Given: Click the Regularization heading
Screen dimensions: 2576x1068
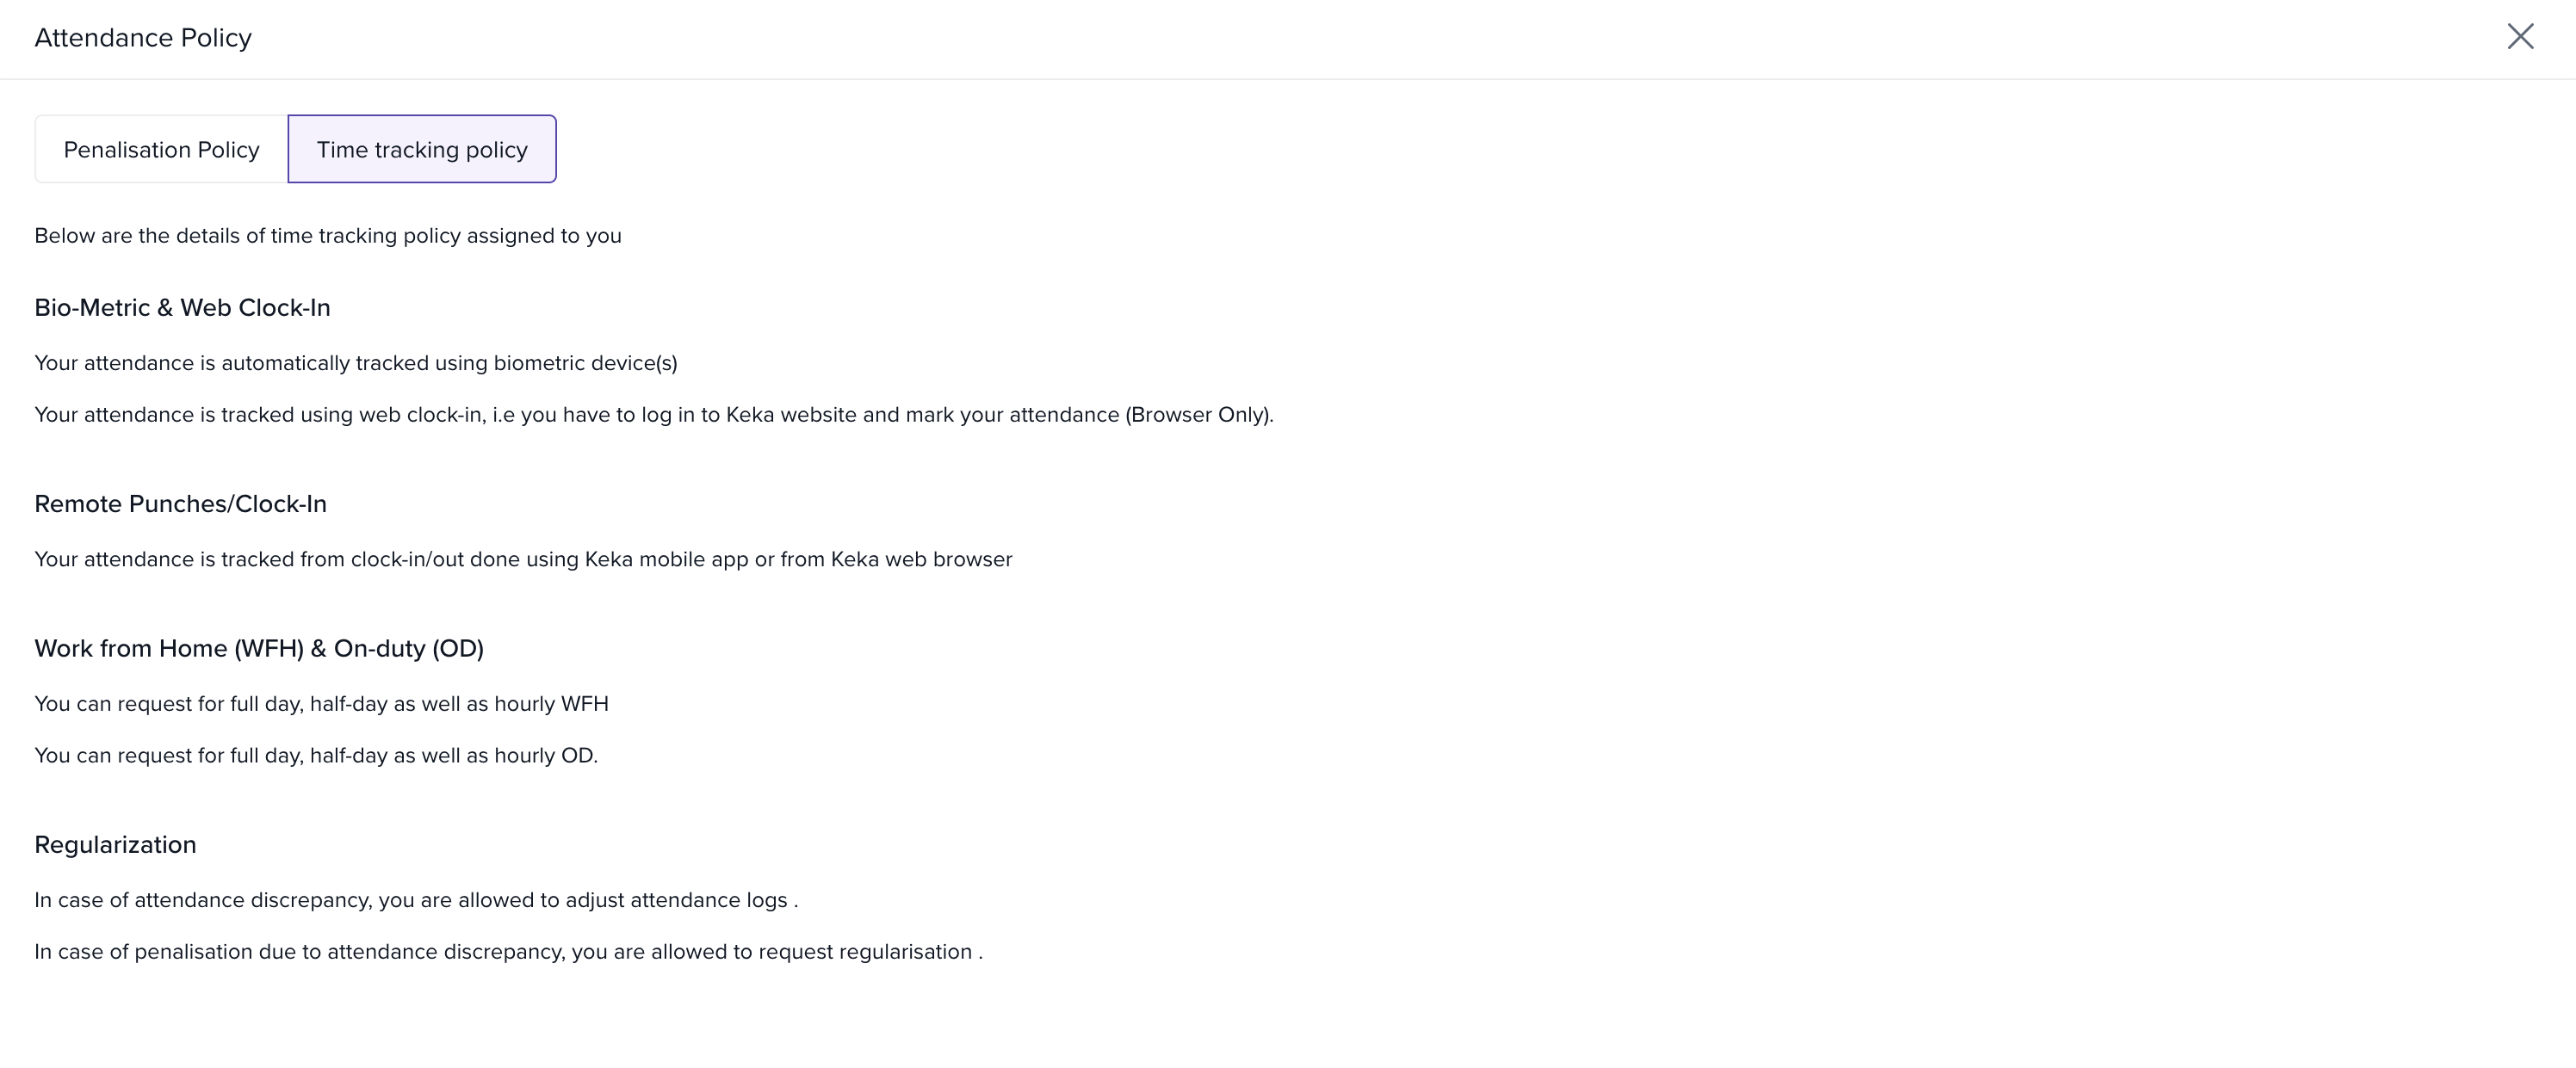Looking at the screenshot, I should pyautogui.click(x=115, y=845).
